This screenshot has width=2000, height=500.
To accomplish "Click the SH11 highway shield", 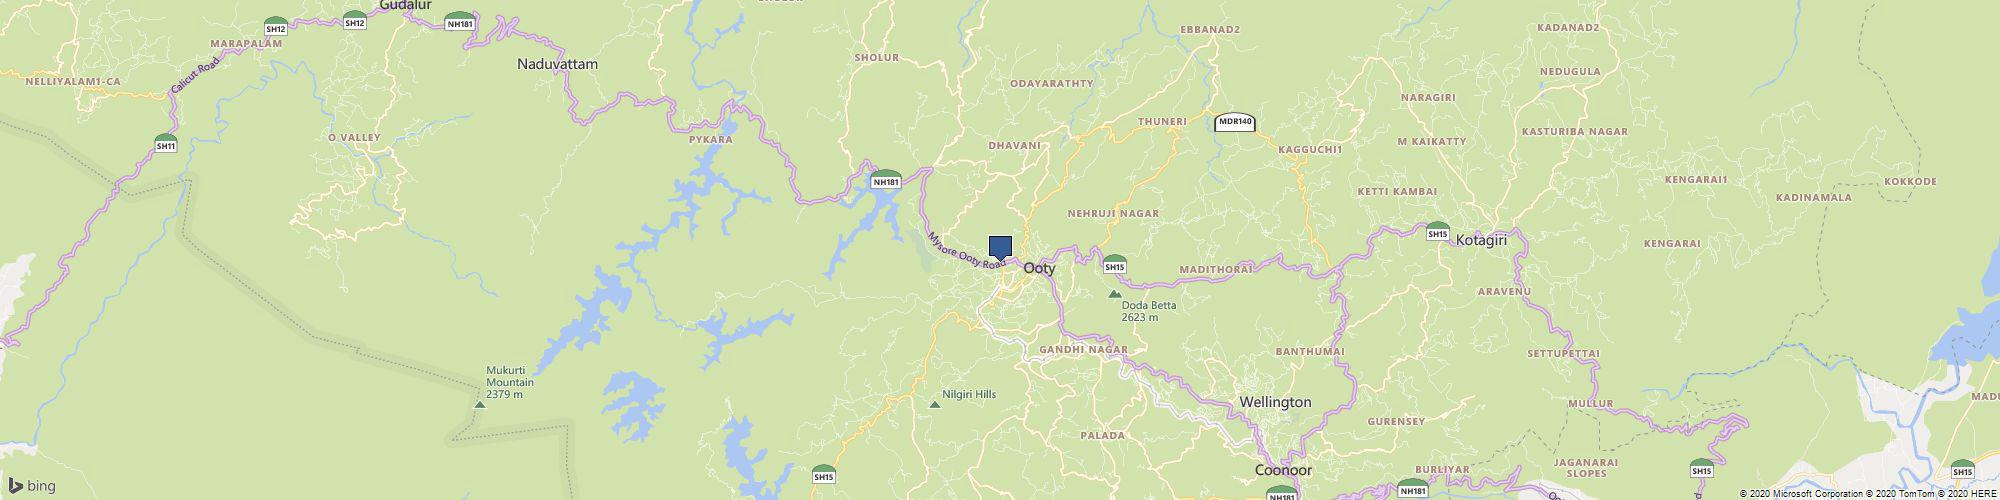I will (x=166, y=144).
